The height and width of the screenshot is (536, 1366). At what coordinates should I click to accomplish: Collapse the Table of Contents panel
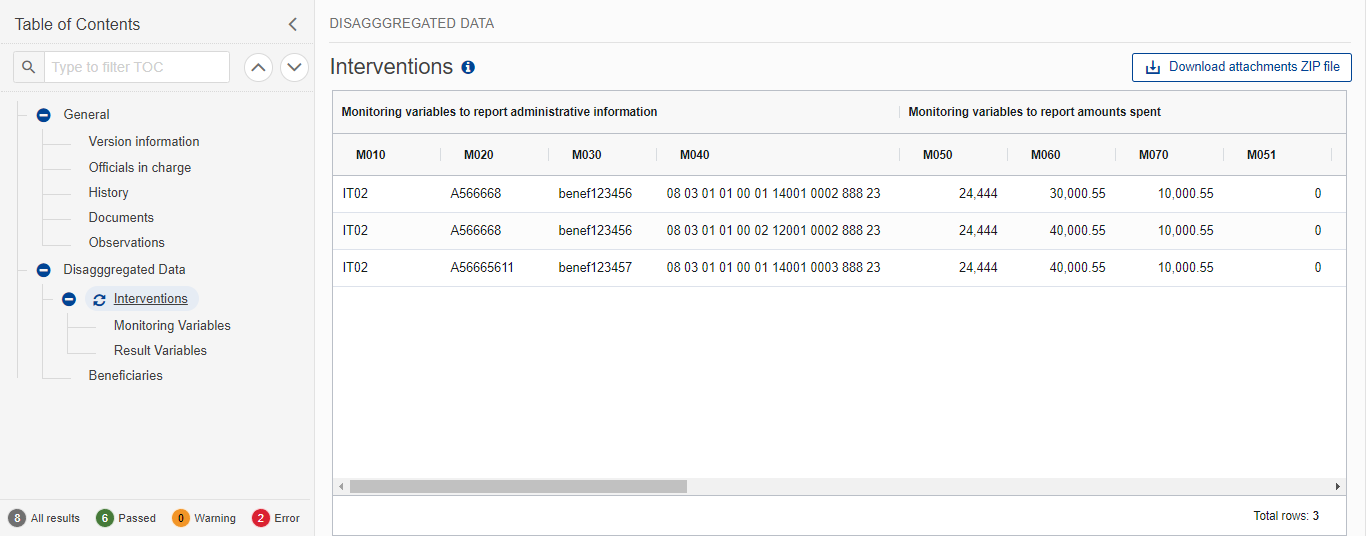coord(292,24)
